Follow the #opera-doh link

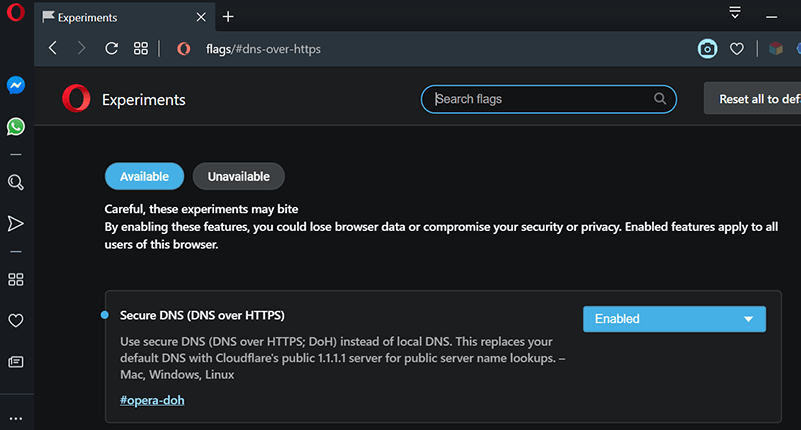point(152,400)
